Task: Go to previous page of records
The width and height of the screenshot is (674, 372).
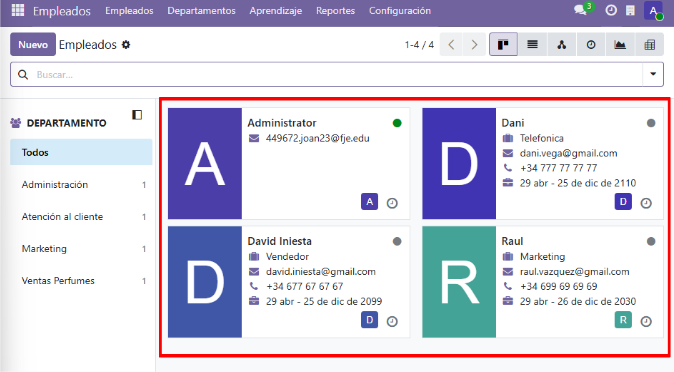Action: [x=451, y=44]
